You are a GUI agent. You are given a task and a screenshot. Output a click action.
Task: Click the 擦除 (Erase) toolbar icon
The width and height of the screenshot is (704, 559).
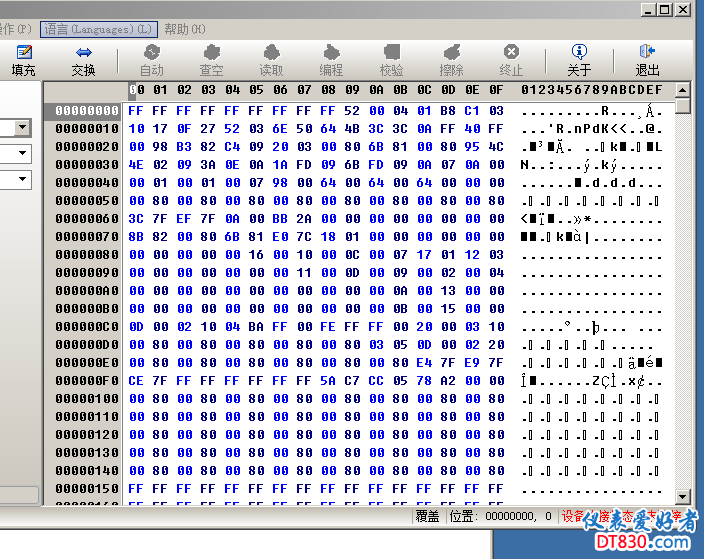coord(451,60)
